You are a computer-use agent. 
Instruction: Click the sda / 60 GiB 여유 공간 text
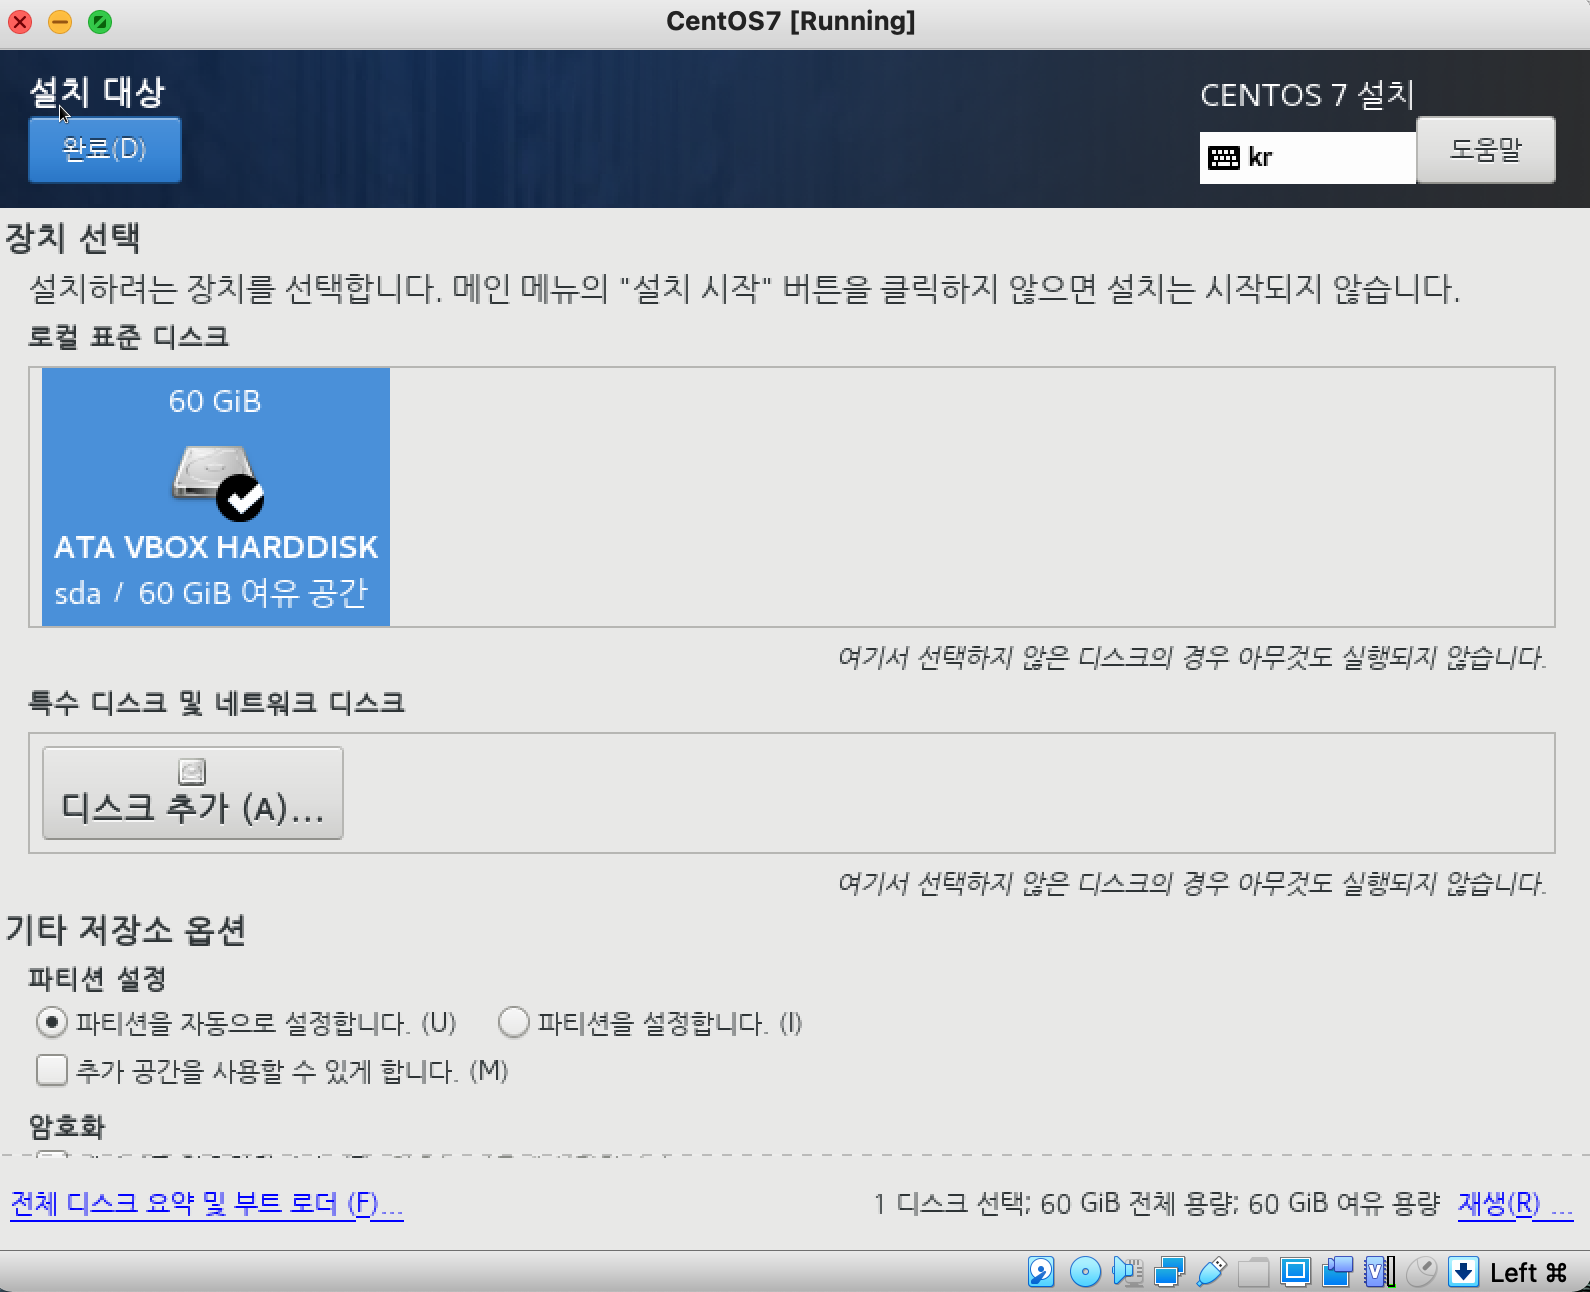(x=212, y=593)
